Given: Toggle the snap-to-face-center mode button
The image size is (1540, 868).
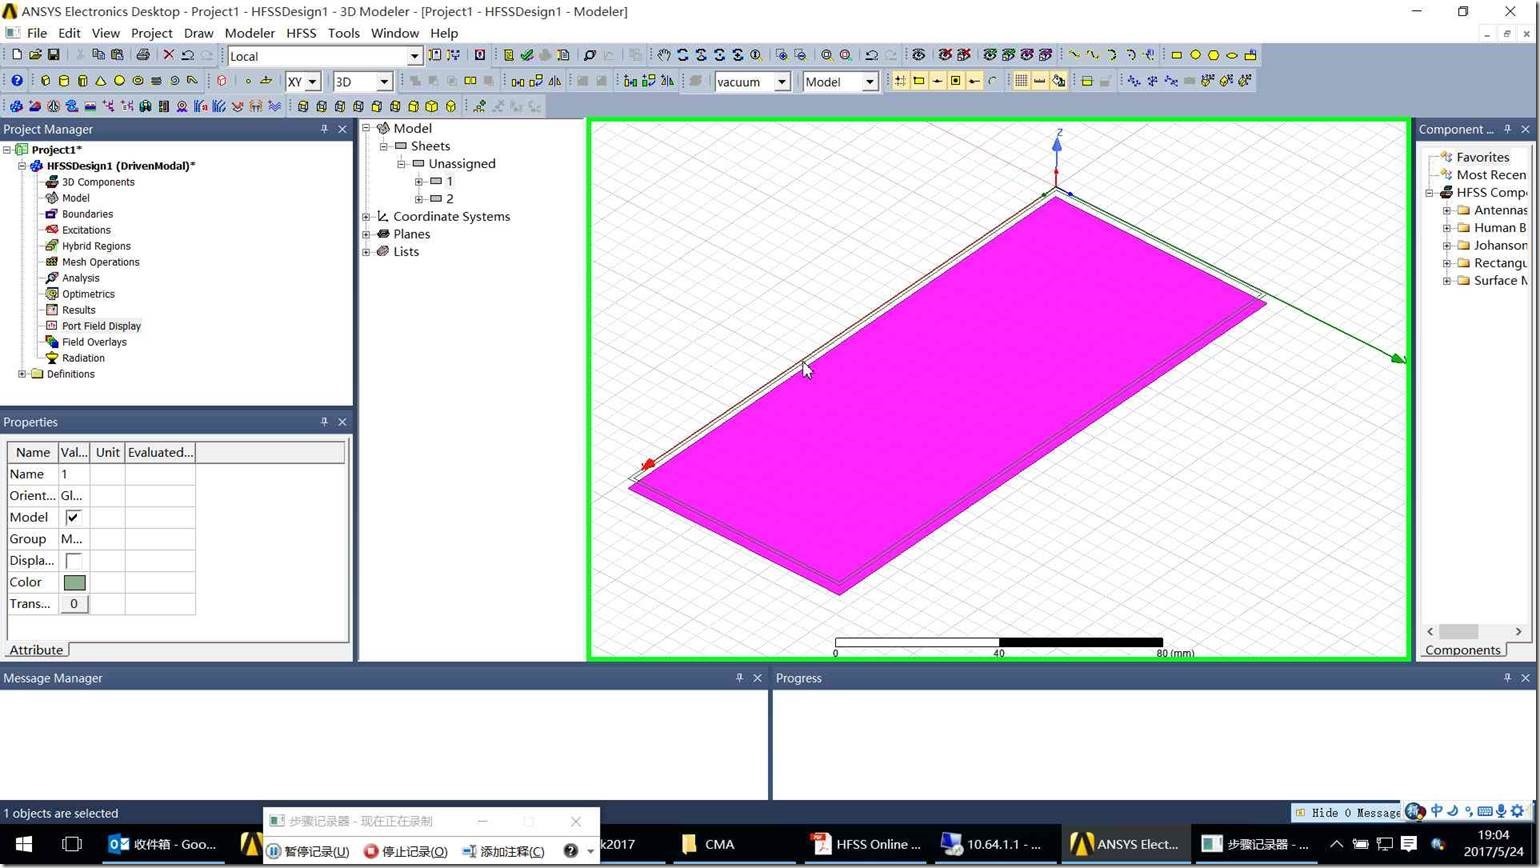Looking at the screenshot, I should [x=955, y=81].
